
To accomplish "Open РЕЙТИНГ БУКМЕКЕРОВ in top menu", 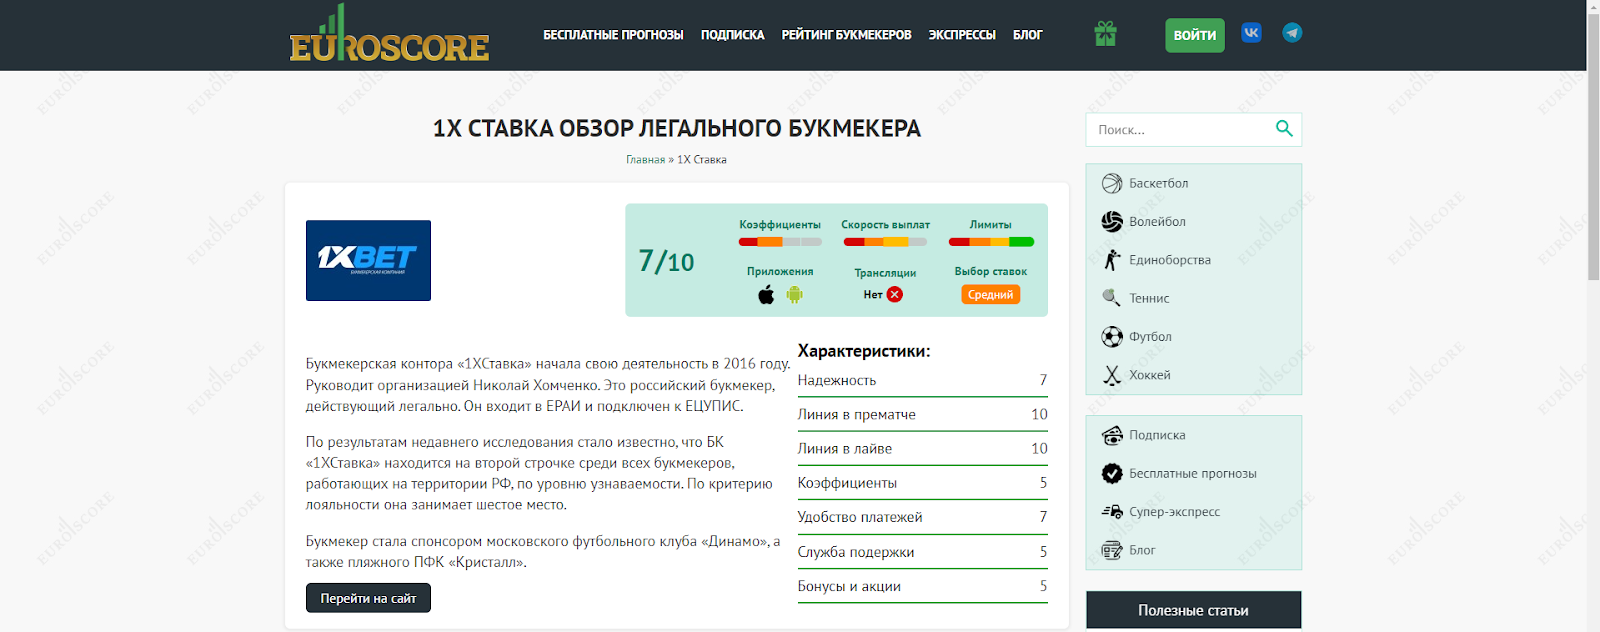I will (846, 35).
